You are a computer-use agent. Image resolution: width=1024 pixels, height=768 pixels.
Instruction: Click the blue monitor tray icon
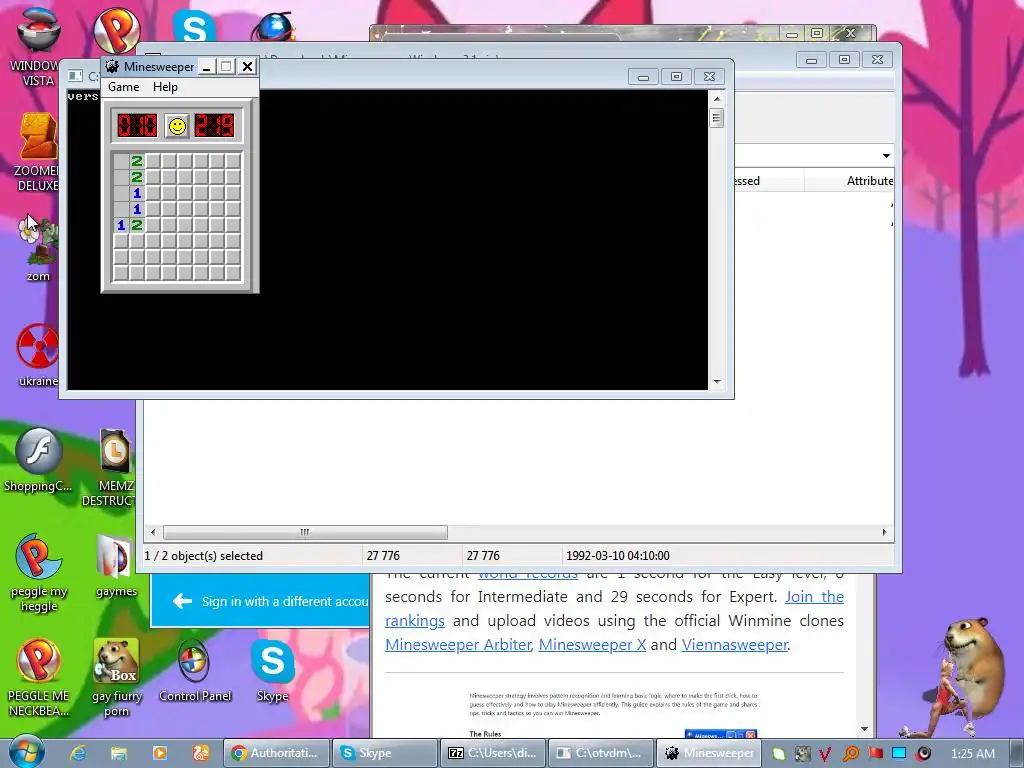[x=899, y=754]
